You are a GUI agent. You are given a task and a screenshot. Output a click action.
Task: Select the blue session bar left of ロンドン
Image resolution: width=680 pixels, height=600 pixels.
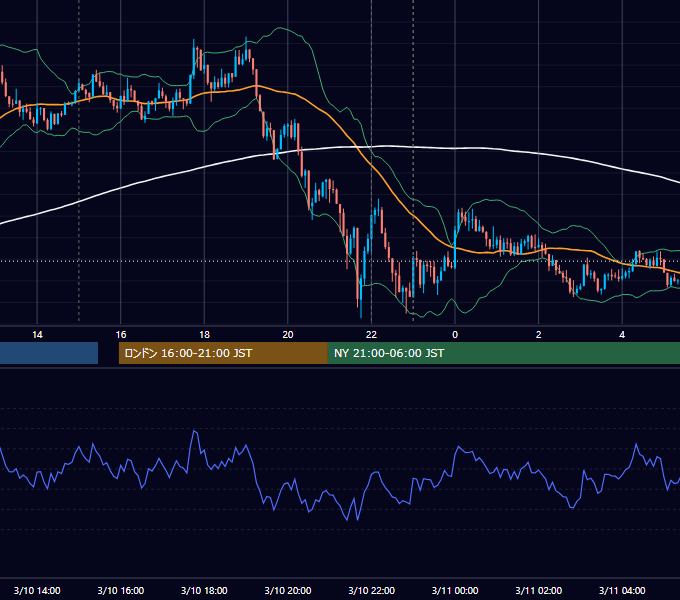(49, 353)
